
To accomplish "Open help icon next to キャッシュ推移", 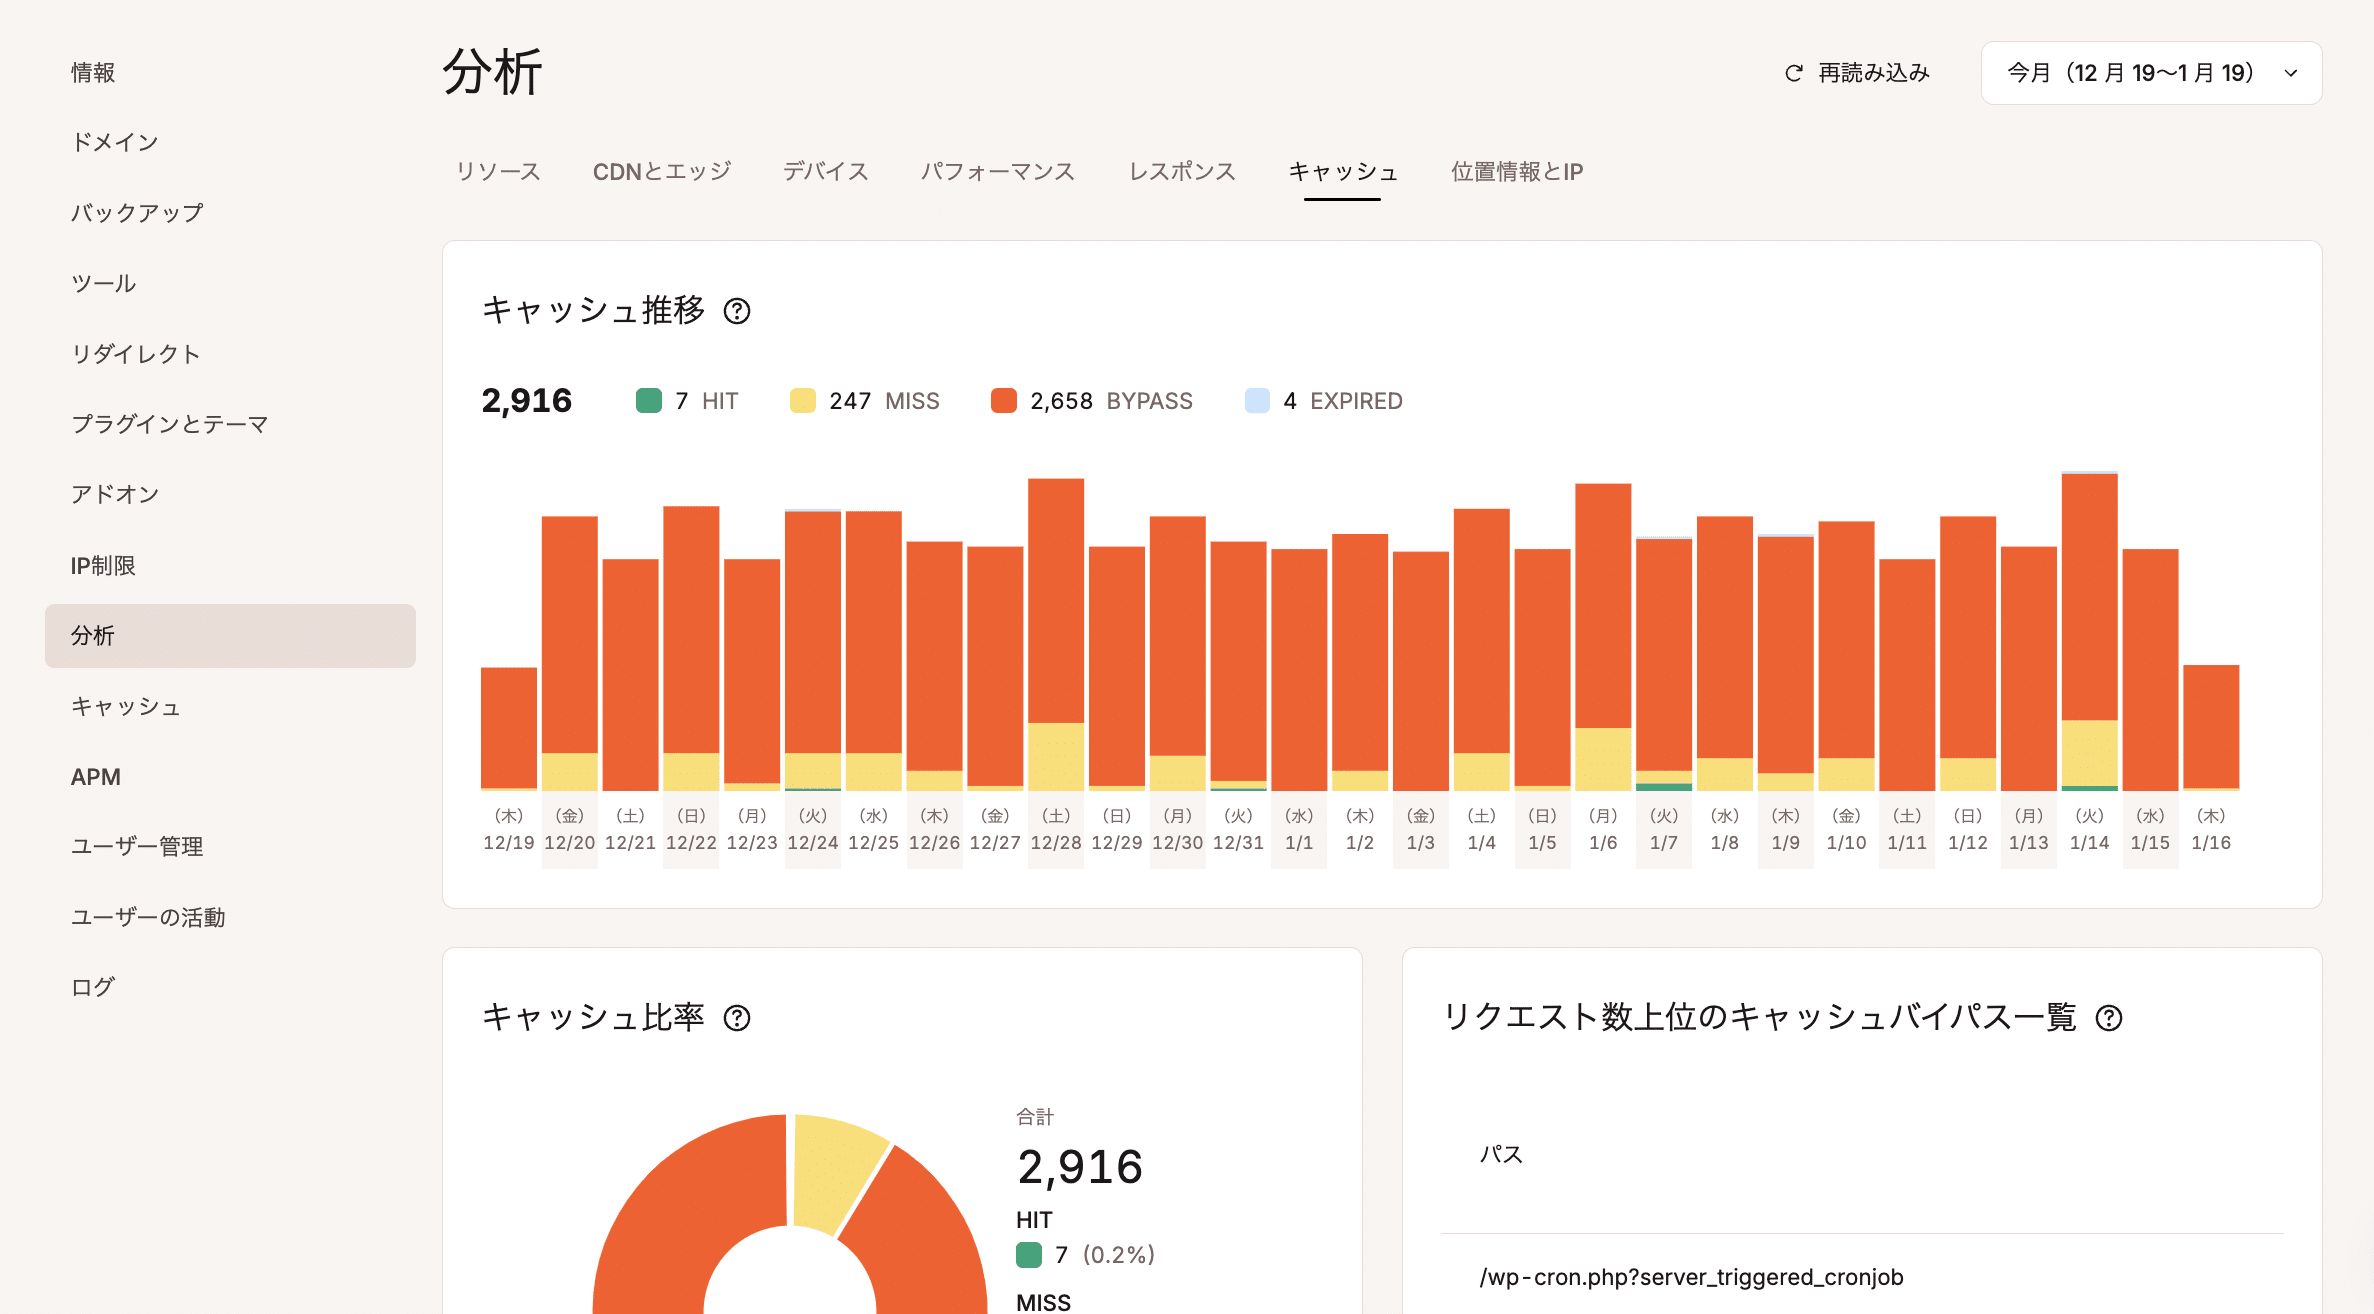I will [737, 311].
